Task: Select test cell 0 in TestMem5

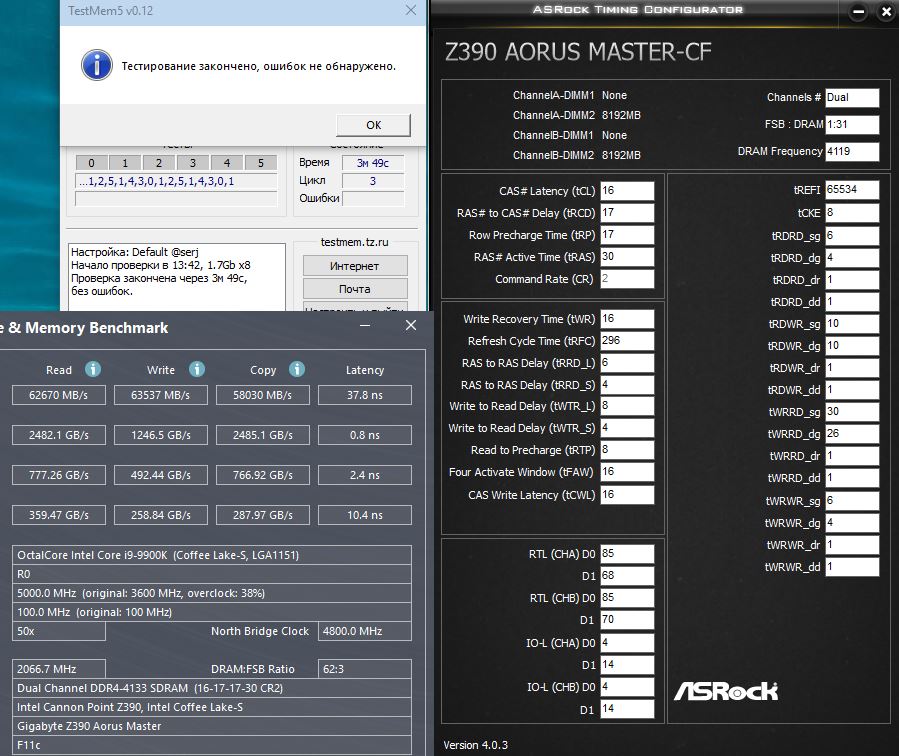Action: pyautogui.click(x=91, y=163)
